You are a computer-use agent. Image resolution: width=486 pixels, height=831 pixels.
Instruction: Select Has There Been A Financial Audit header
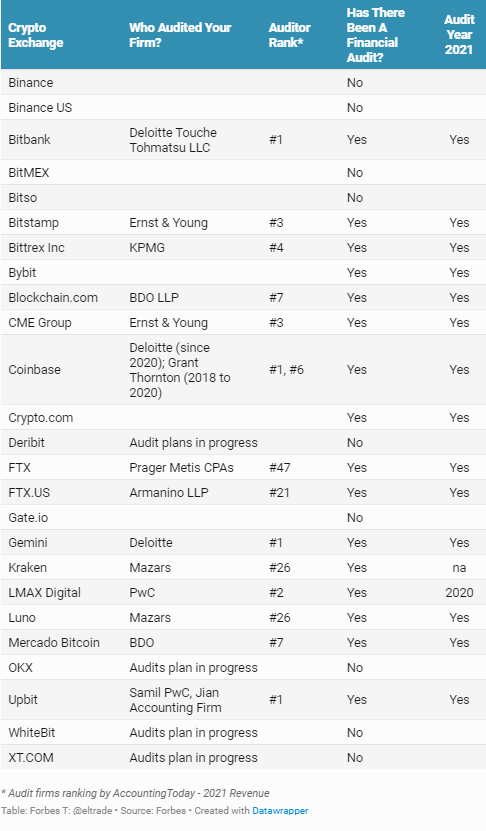(x=375, y=35)
